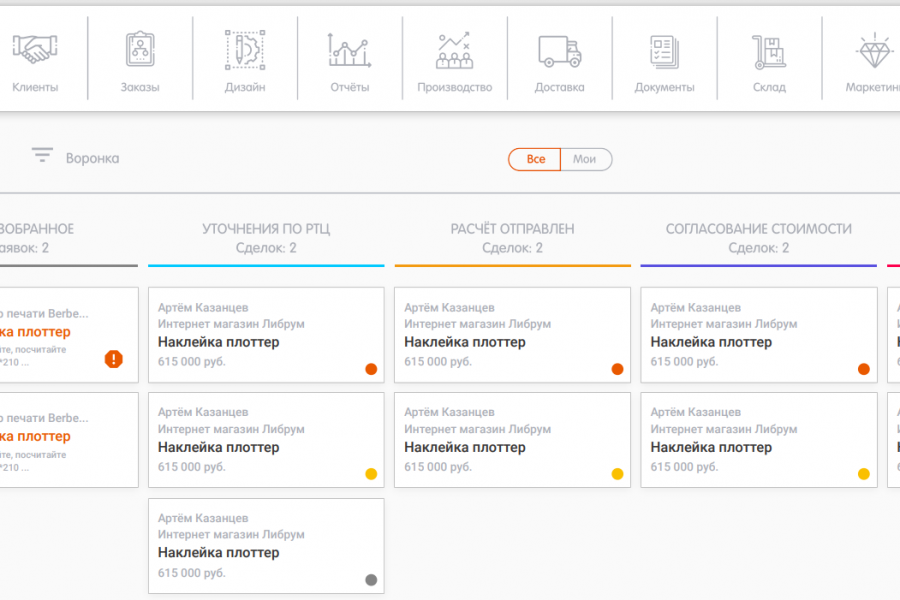Select the Уточнения по РТЦ column header
The image size is (900, 600).
[x=266, y=229]
